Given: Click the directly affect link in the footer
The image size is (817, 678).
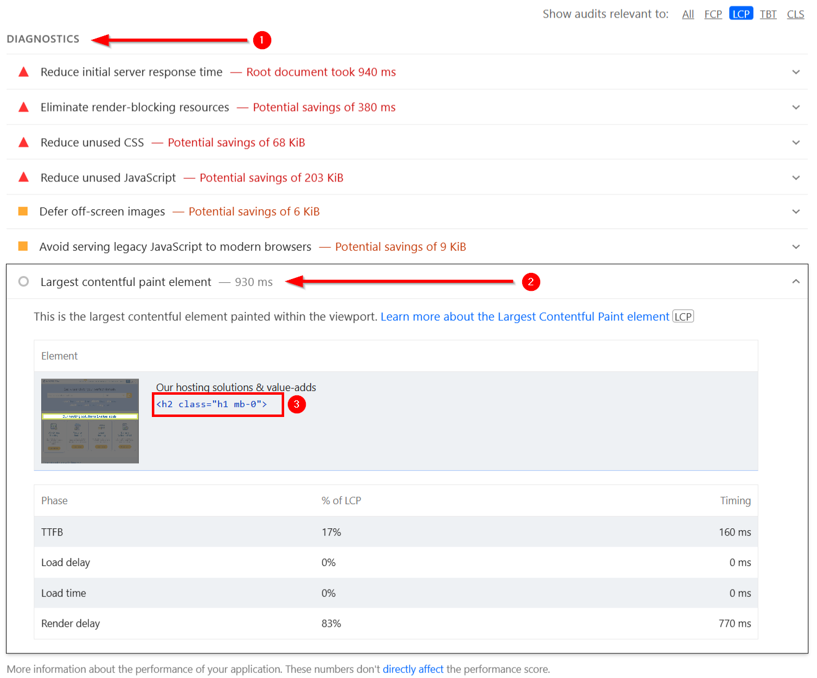Looking at the screenshot, I should point(413,669).
